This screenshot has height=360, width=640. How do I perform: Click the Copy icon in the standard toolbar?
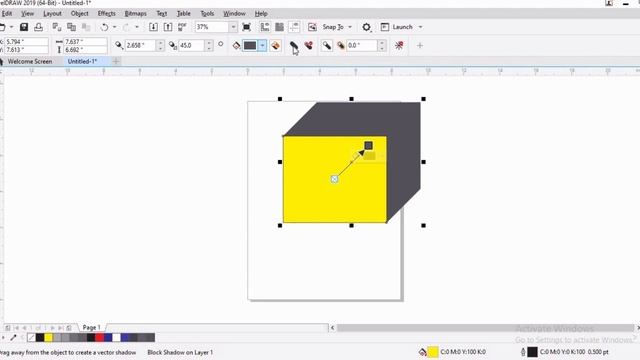[71, 27]
